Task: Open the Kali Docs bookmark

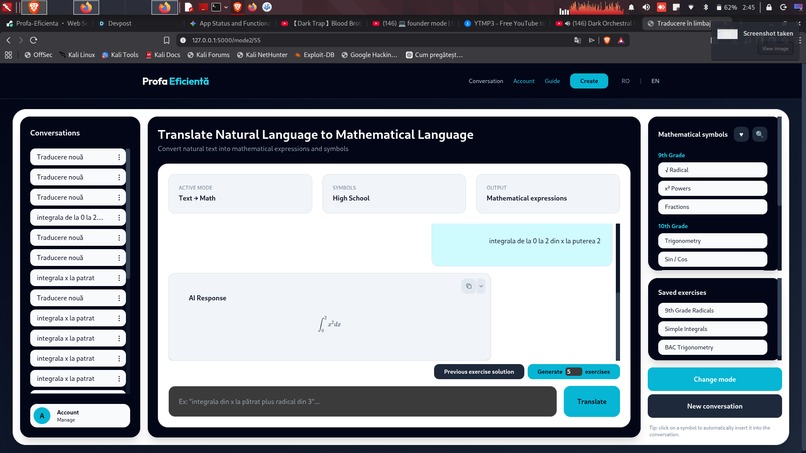Action: coord(162,55)
